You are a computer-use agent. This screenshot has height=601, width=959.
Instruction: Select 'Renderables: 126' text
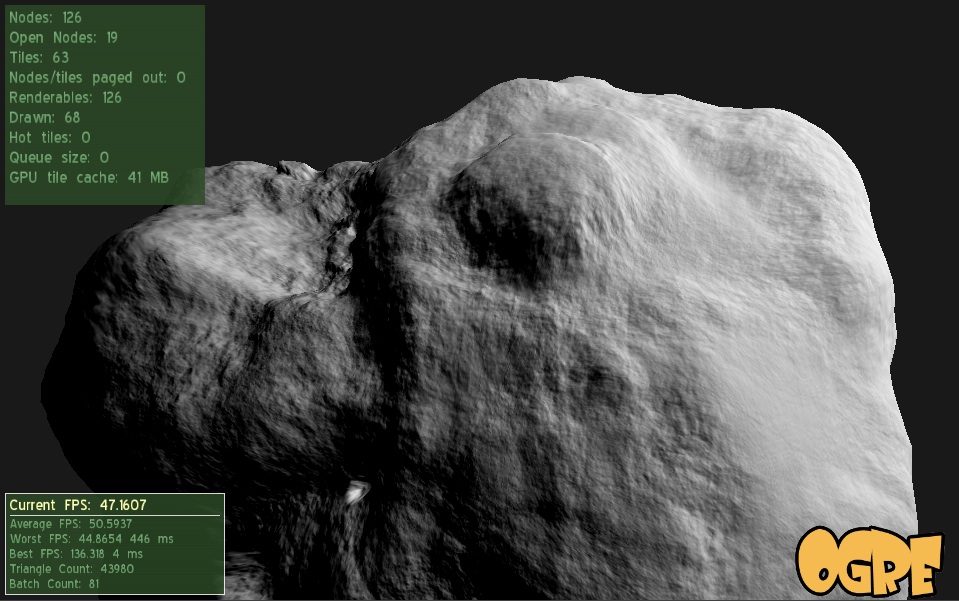click(x=65, y=98)
